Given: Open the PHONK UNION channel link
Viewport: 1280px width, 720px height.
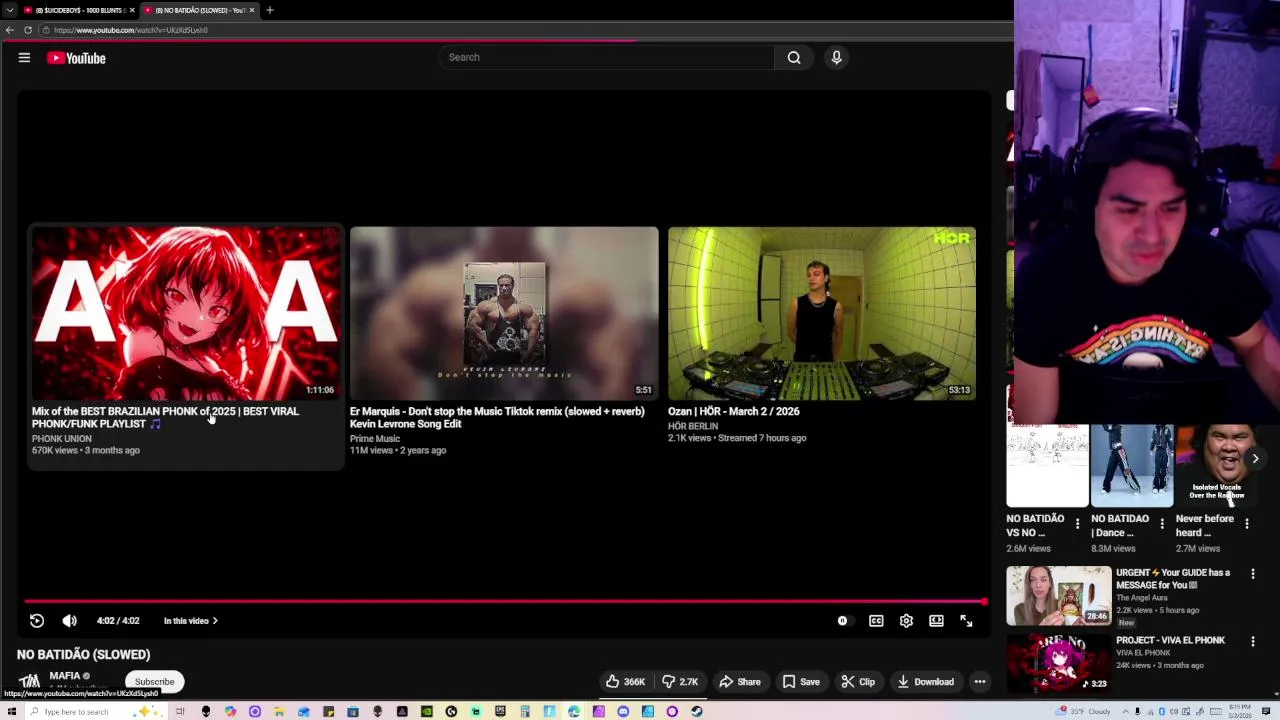Looking at the screenshot, I should 61,438.
